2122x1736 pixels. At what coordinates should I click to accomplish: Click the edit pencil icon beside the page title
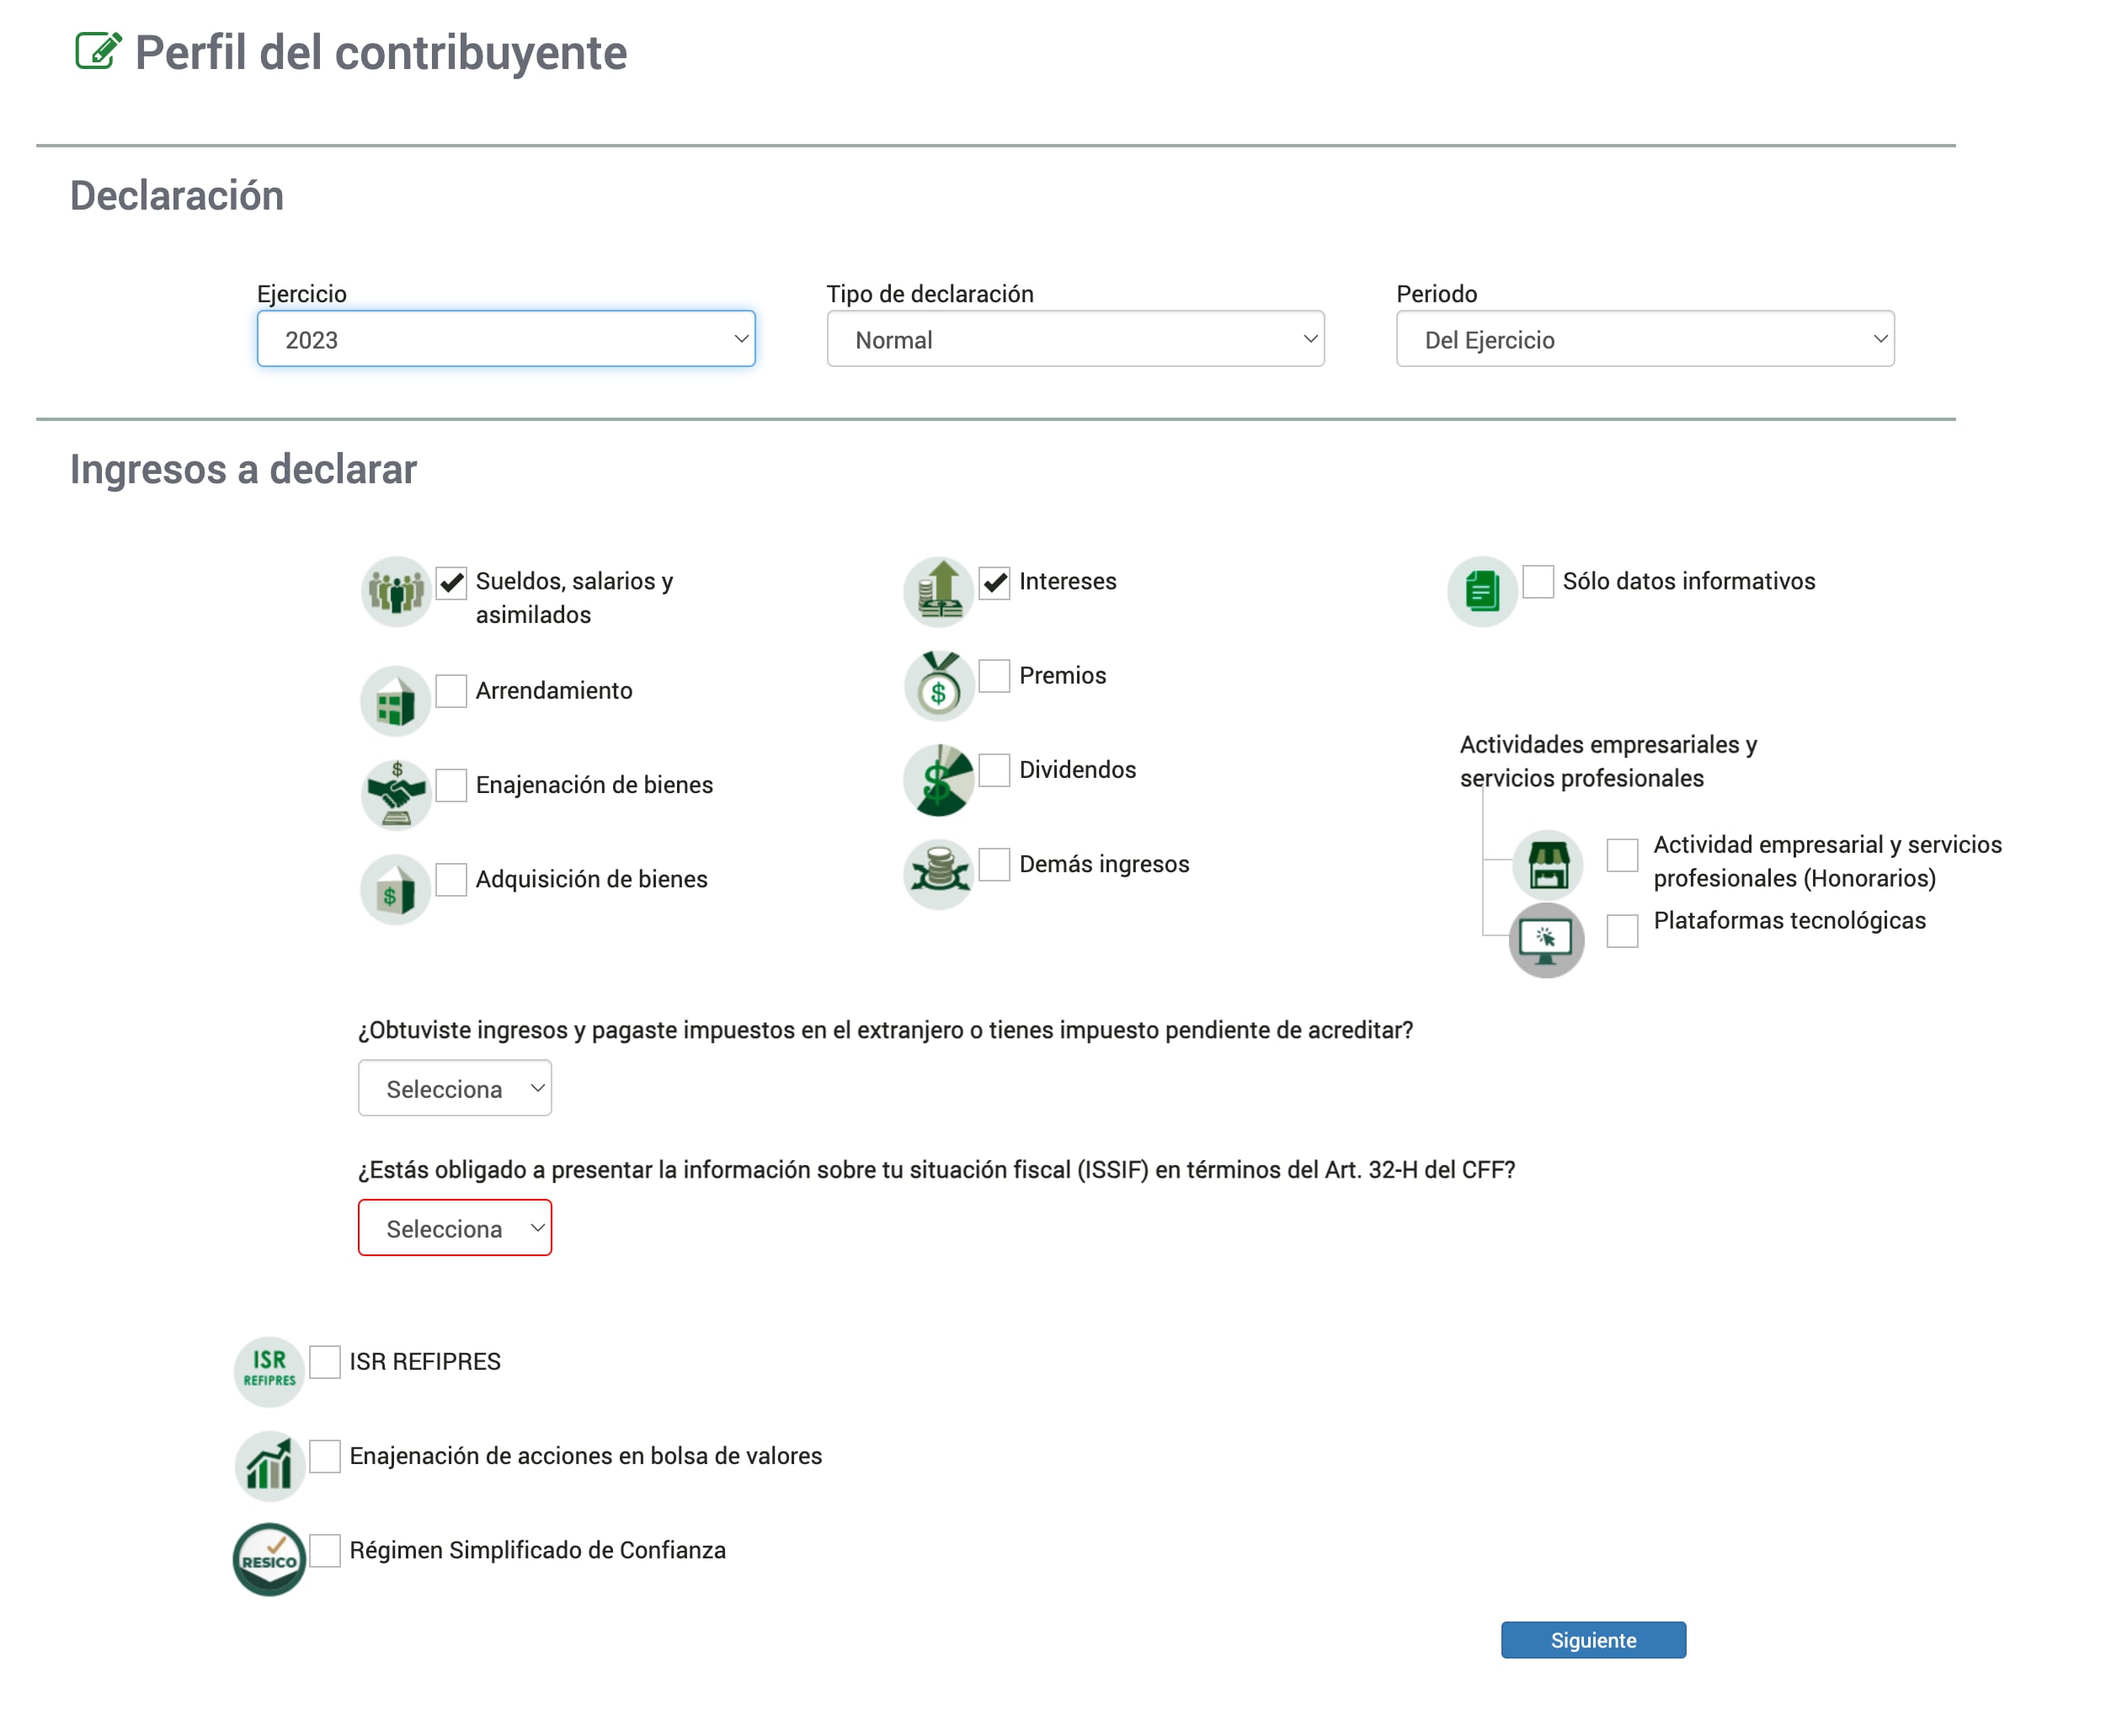click(98, 51)
